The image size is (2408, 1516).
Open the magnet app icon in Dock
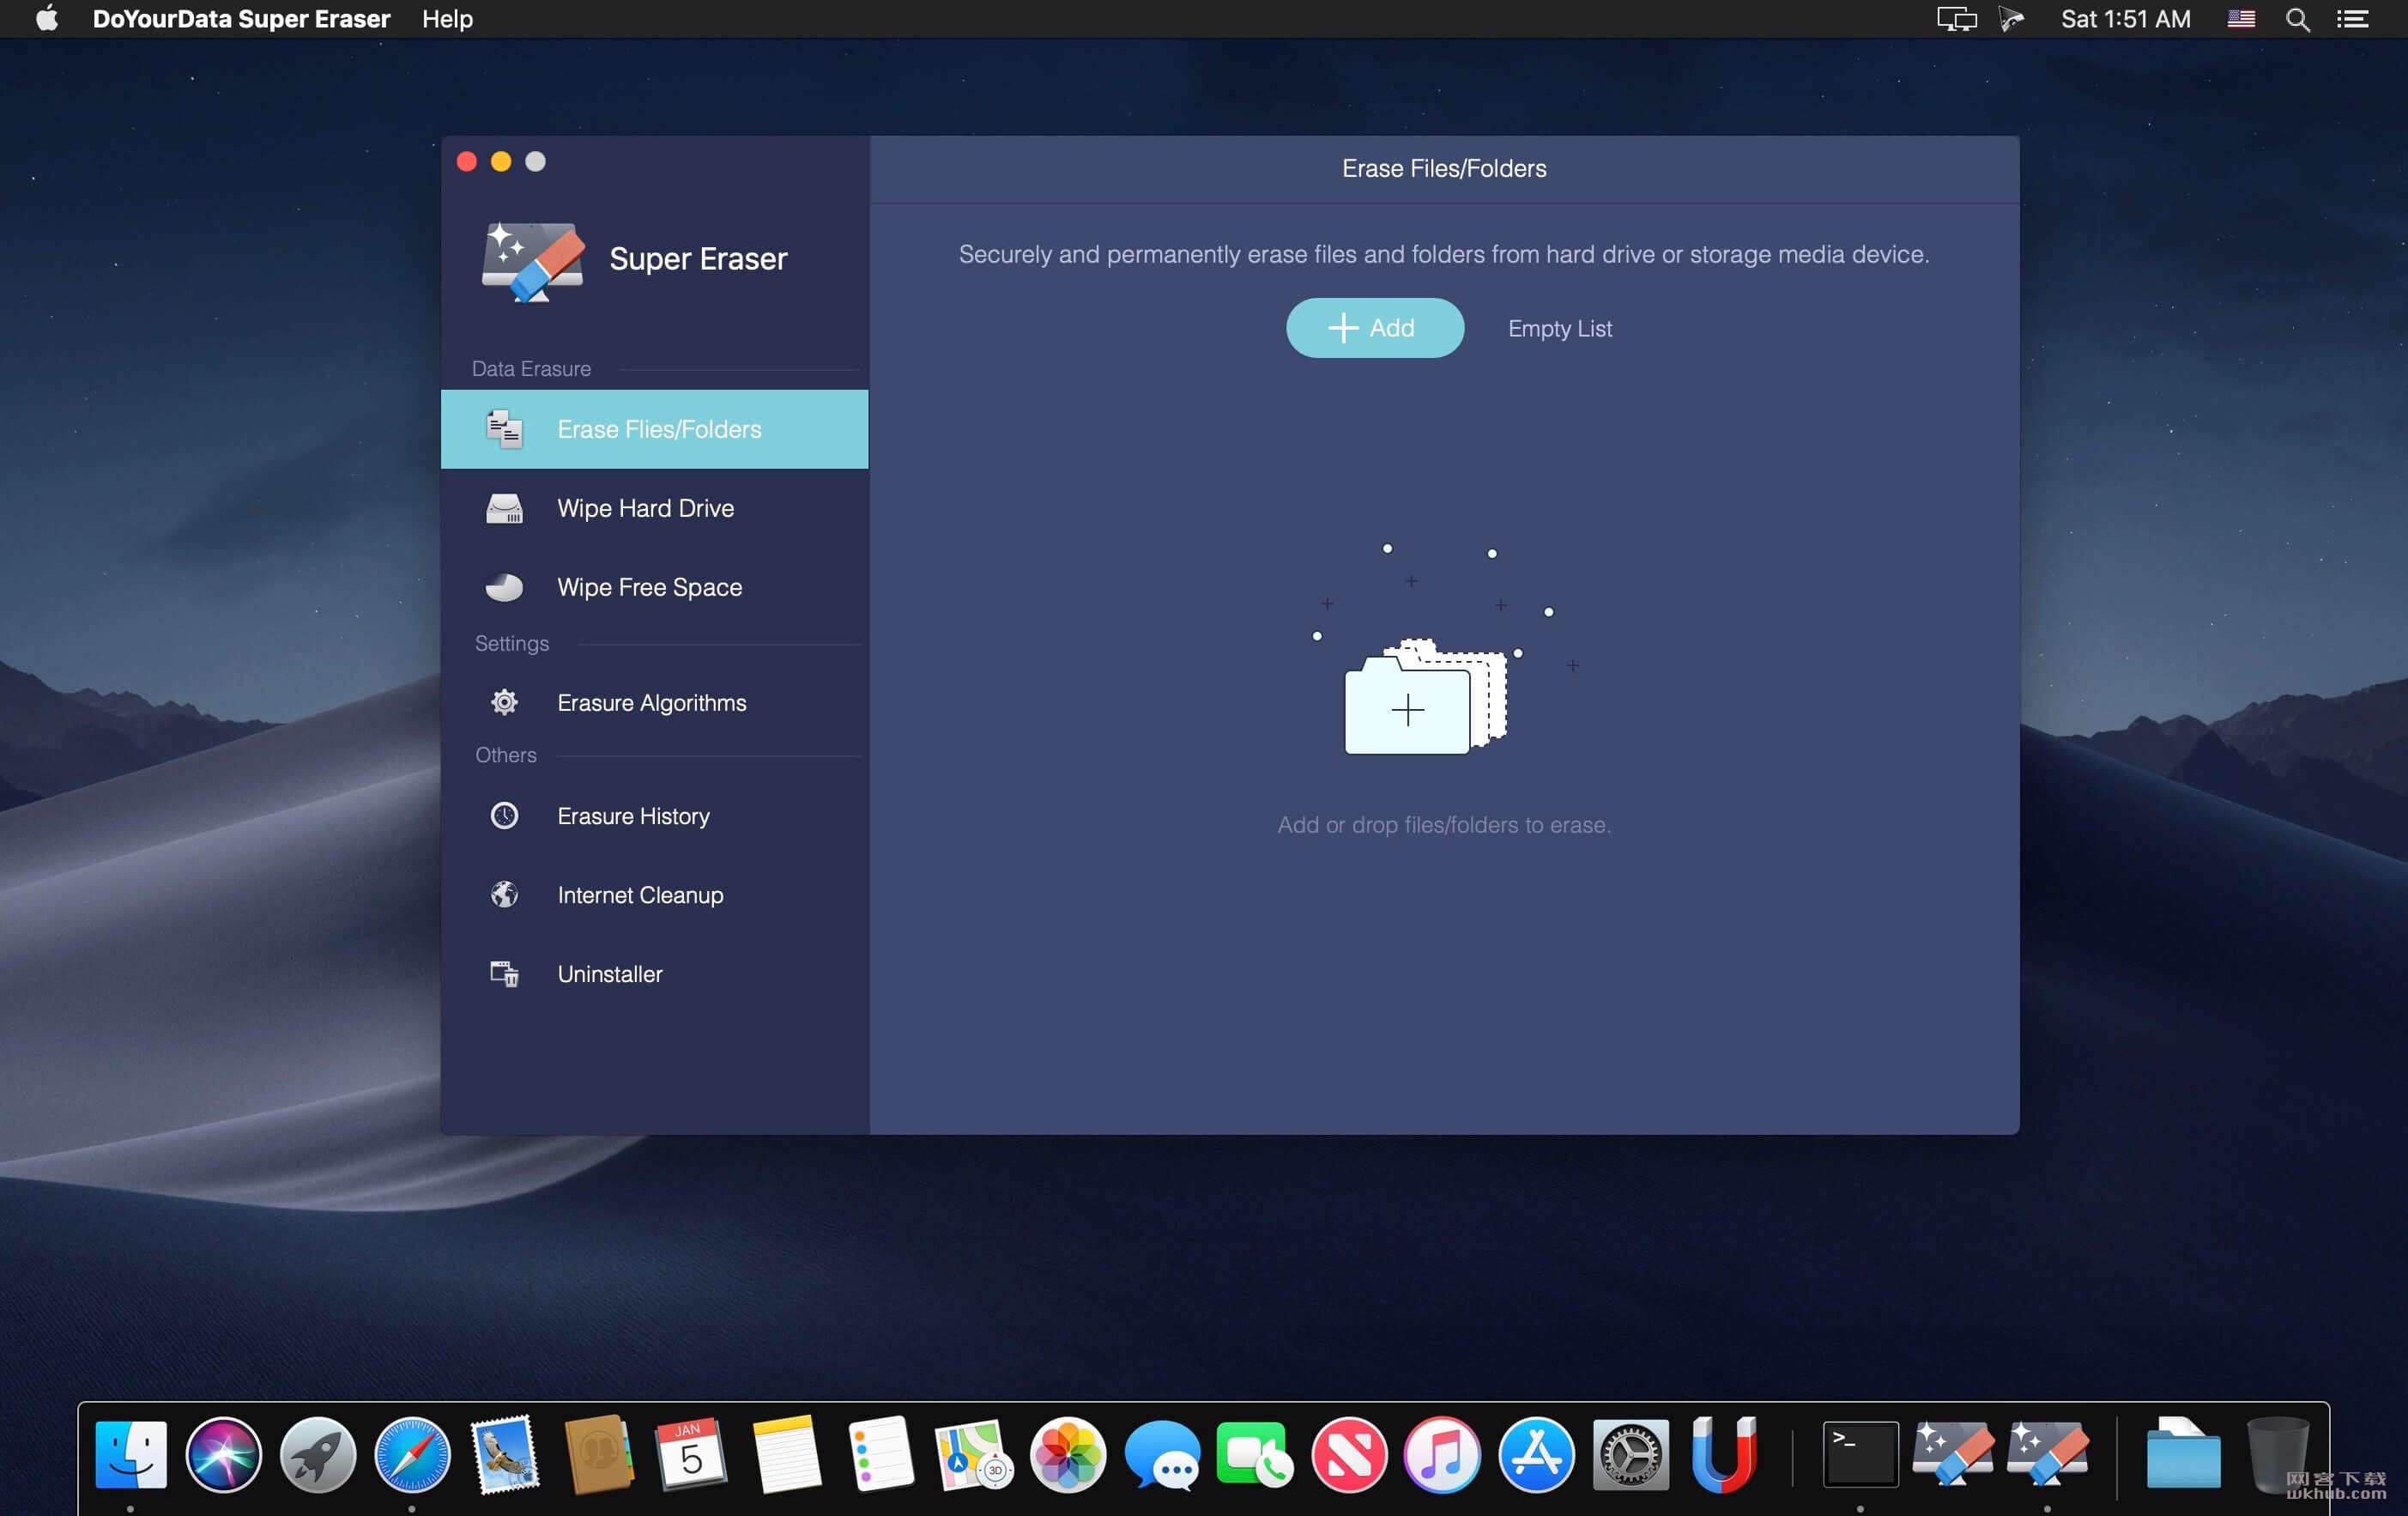(x=1724, y=1454)
